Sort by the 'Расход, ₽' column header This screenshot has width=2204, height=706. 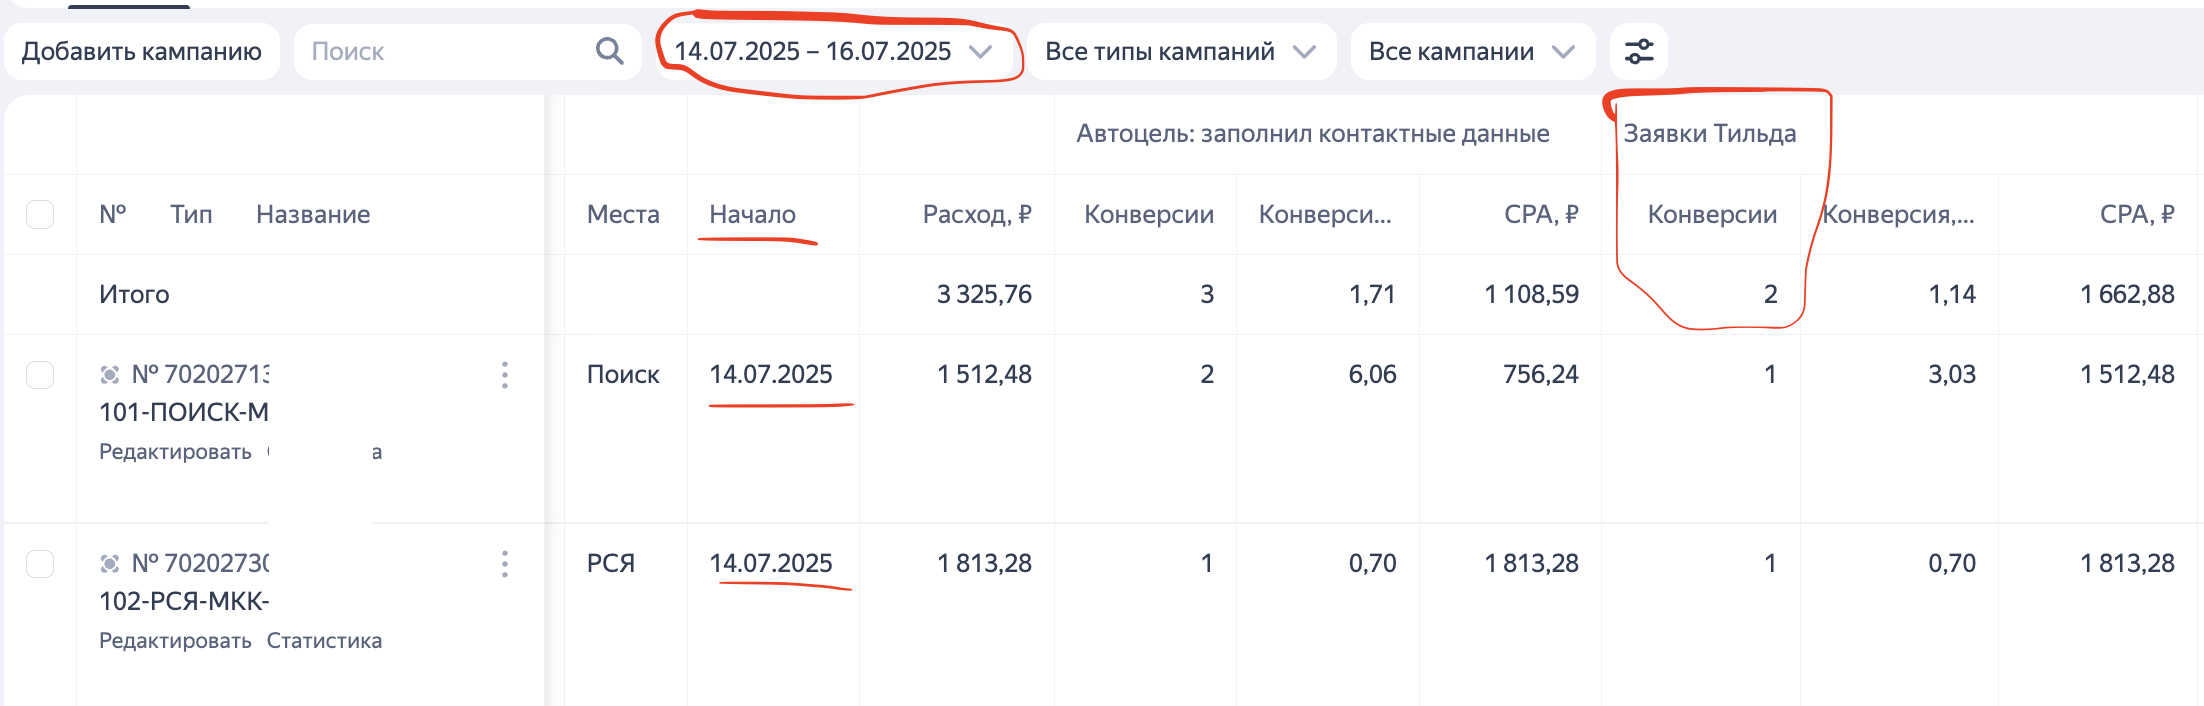click(x=976, y=214)
